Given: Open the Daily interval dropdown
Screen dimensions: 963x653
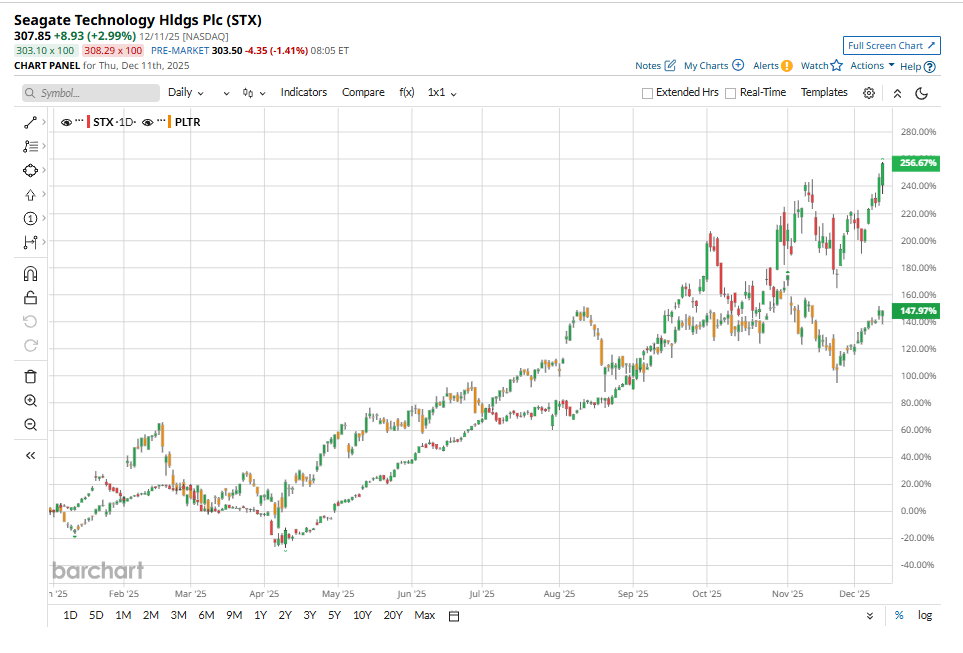Looking at the screenshot, I should point(185,92).
